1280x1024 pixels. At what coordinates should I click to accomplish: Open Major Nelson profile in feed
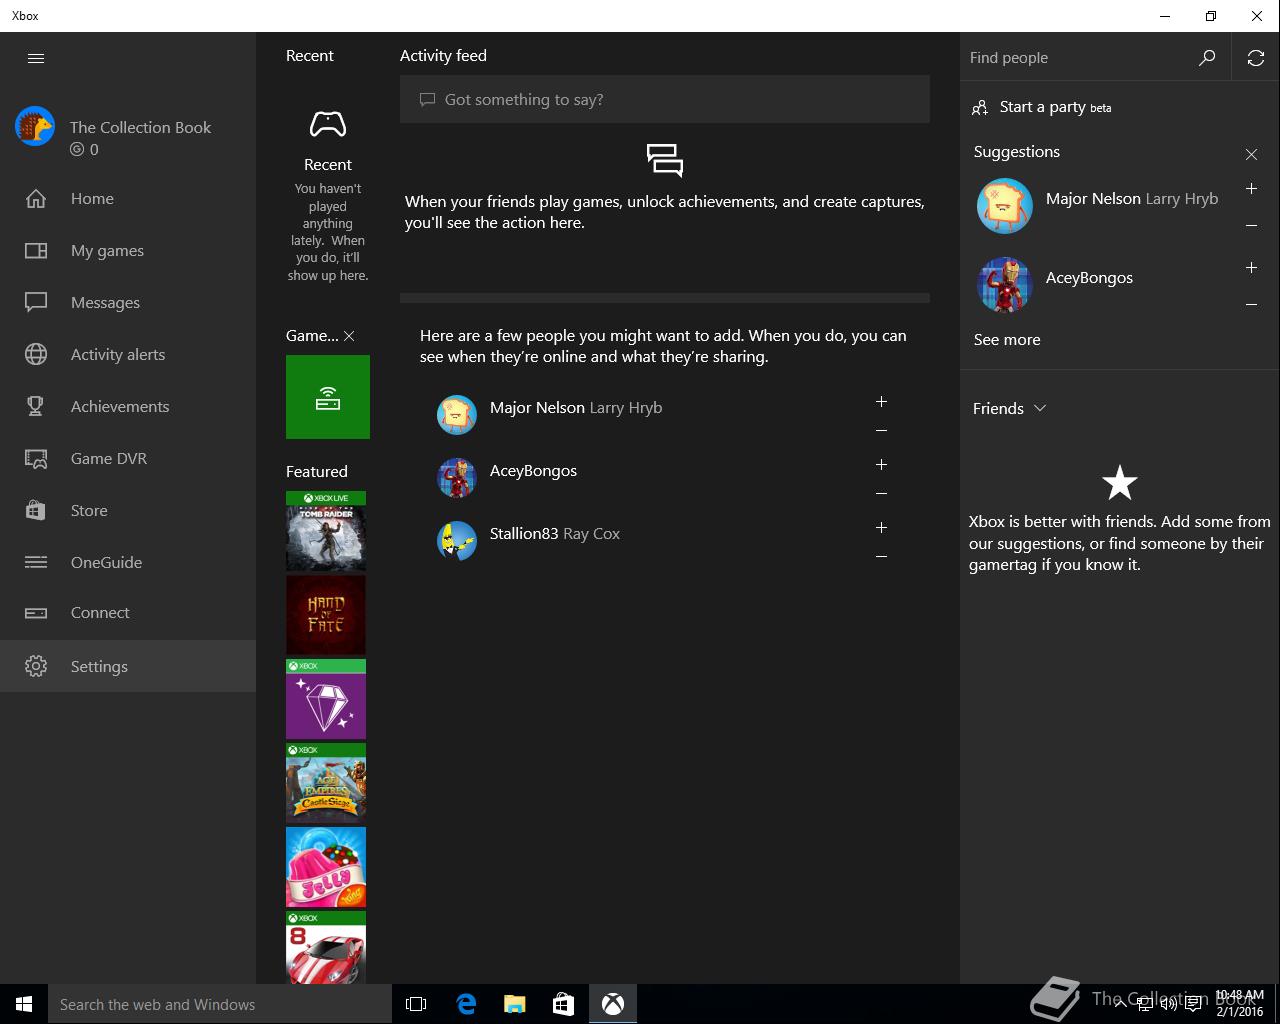[x=575, y=408]
